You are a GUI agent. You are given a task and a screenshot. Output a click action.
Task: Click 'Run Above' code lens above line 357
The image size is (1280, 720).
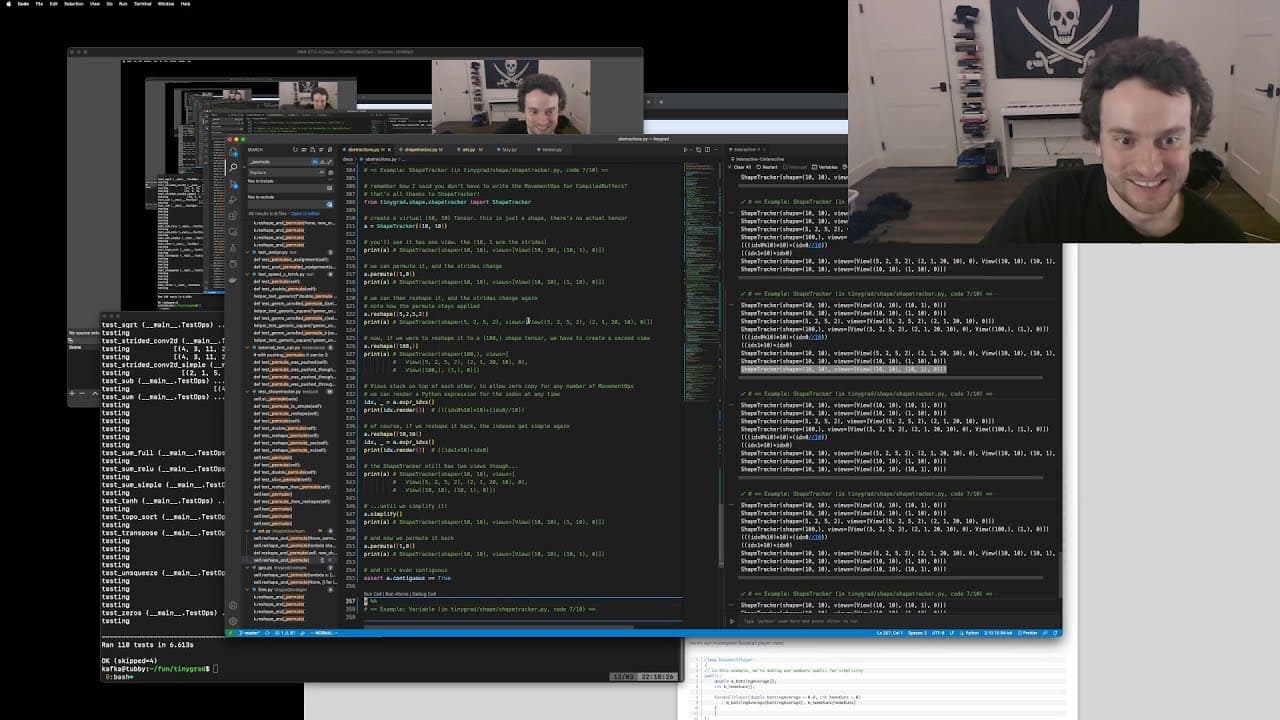coord(398,594)
